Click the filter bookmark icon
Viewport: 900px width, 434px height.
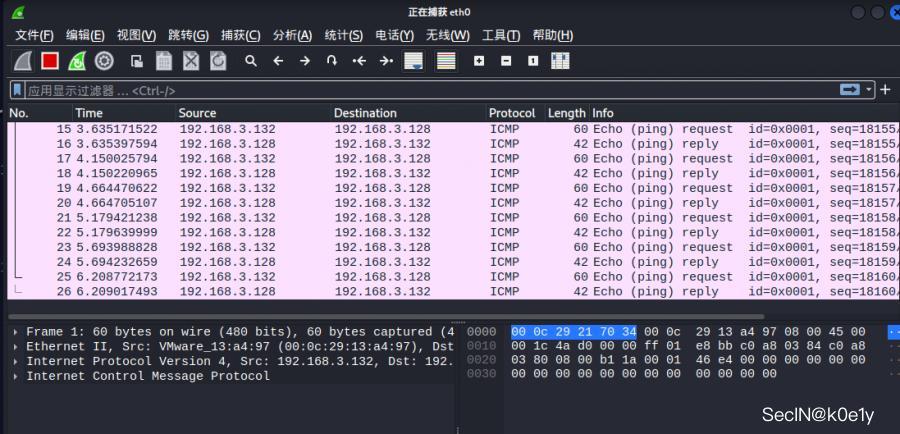pyautogui.click(x=18, y=90)
